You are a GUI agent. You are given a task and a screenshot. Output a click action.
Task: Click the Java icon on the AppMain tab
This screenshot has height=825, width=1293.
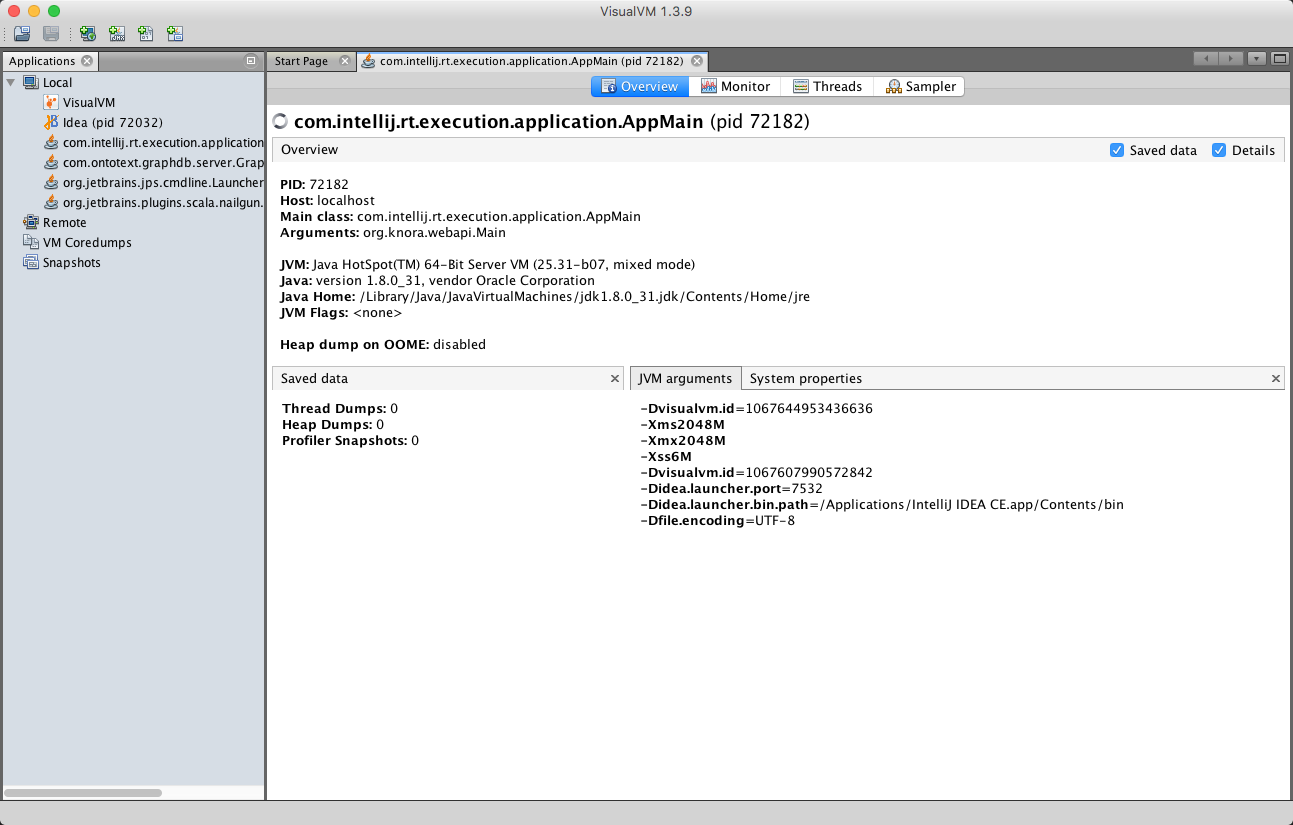[368, 61]
